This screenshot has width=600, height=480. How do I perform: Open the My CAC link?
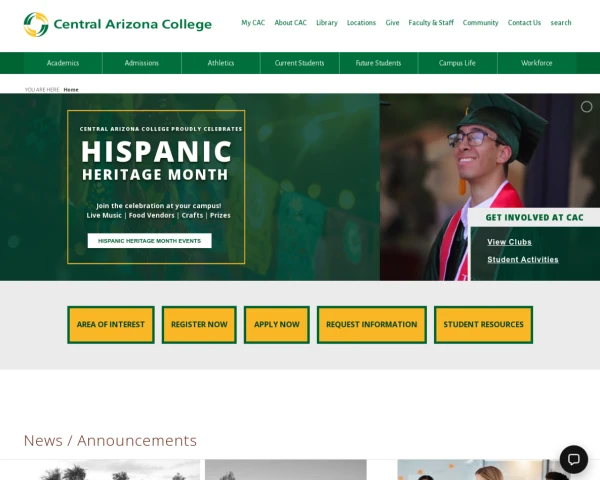[x=253, y=23]
